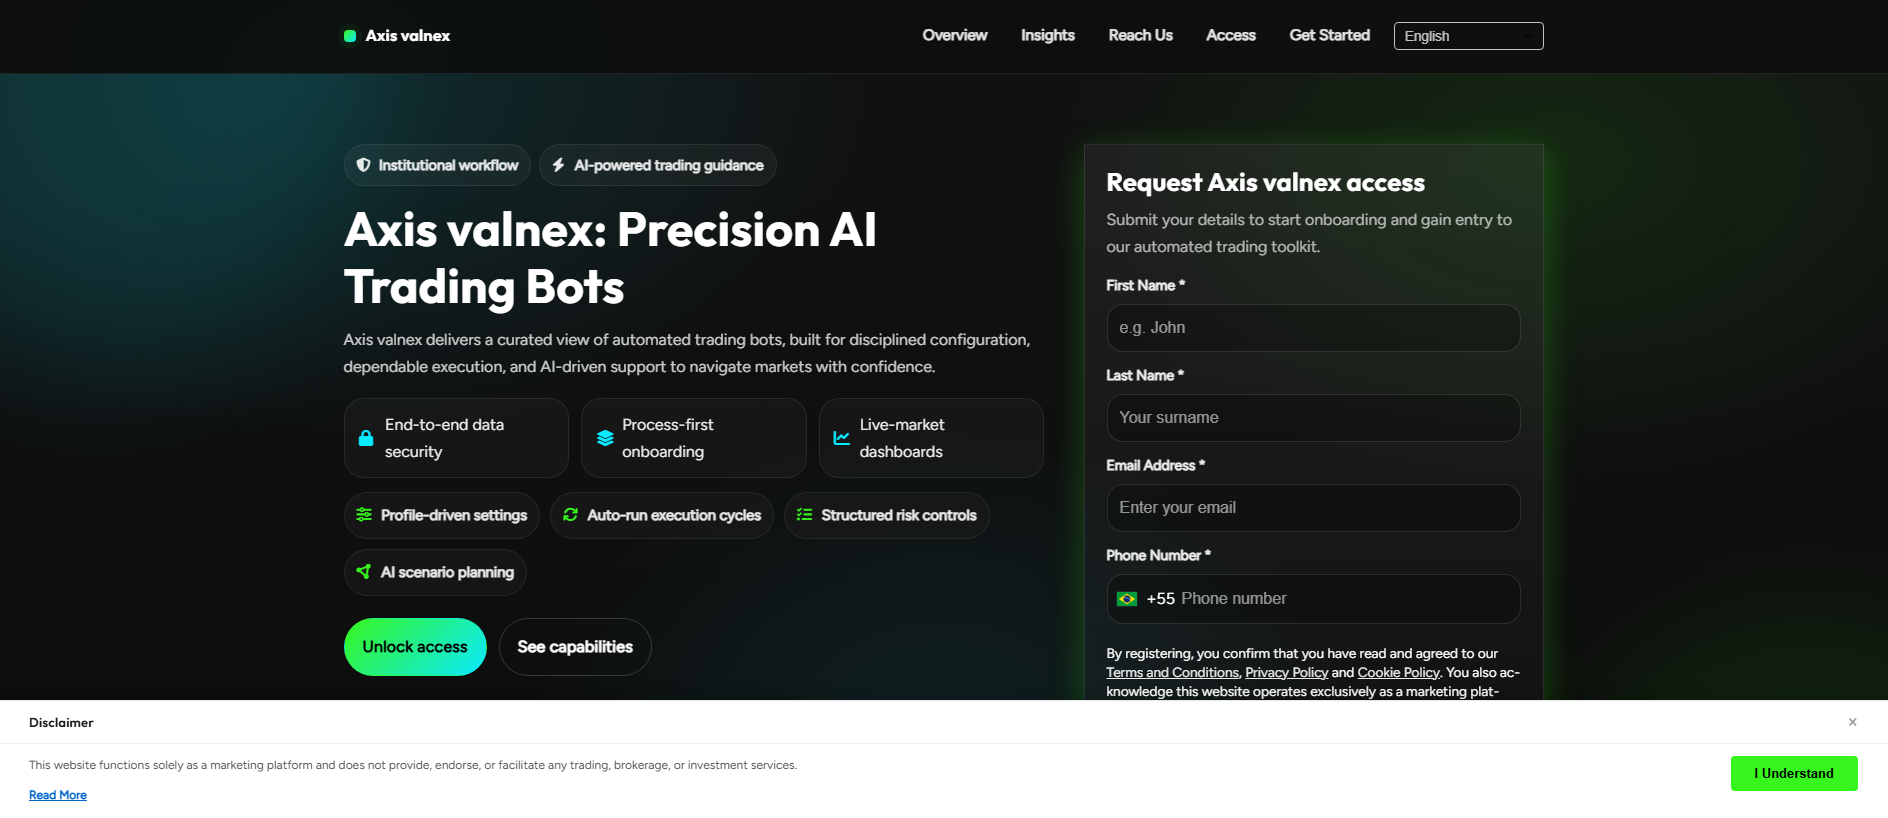Click the Disclaimer title text
Image resolution: width=1888 pixels, height=818 pixels.
click(61, 722)
